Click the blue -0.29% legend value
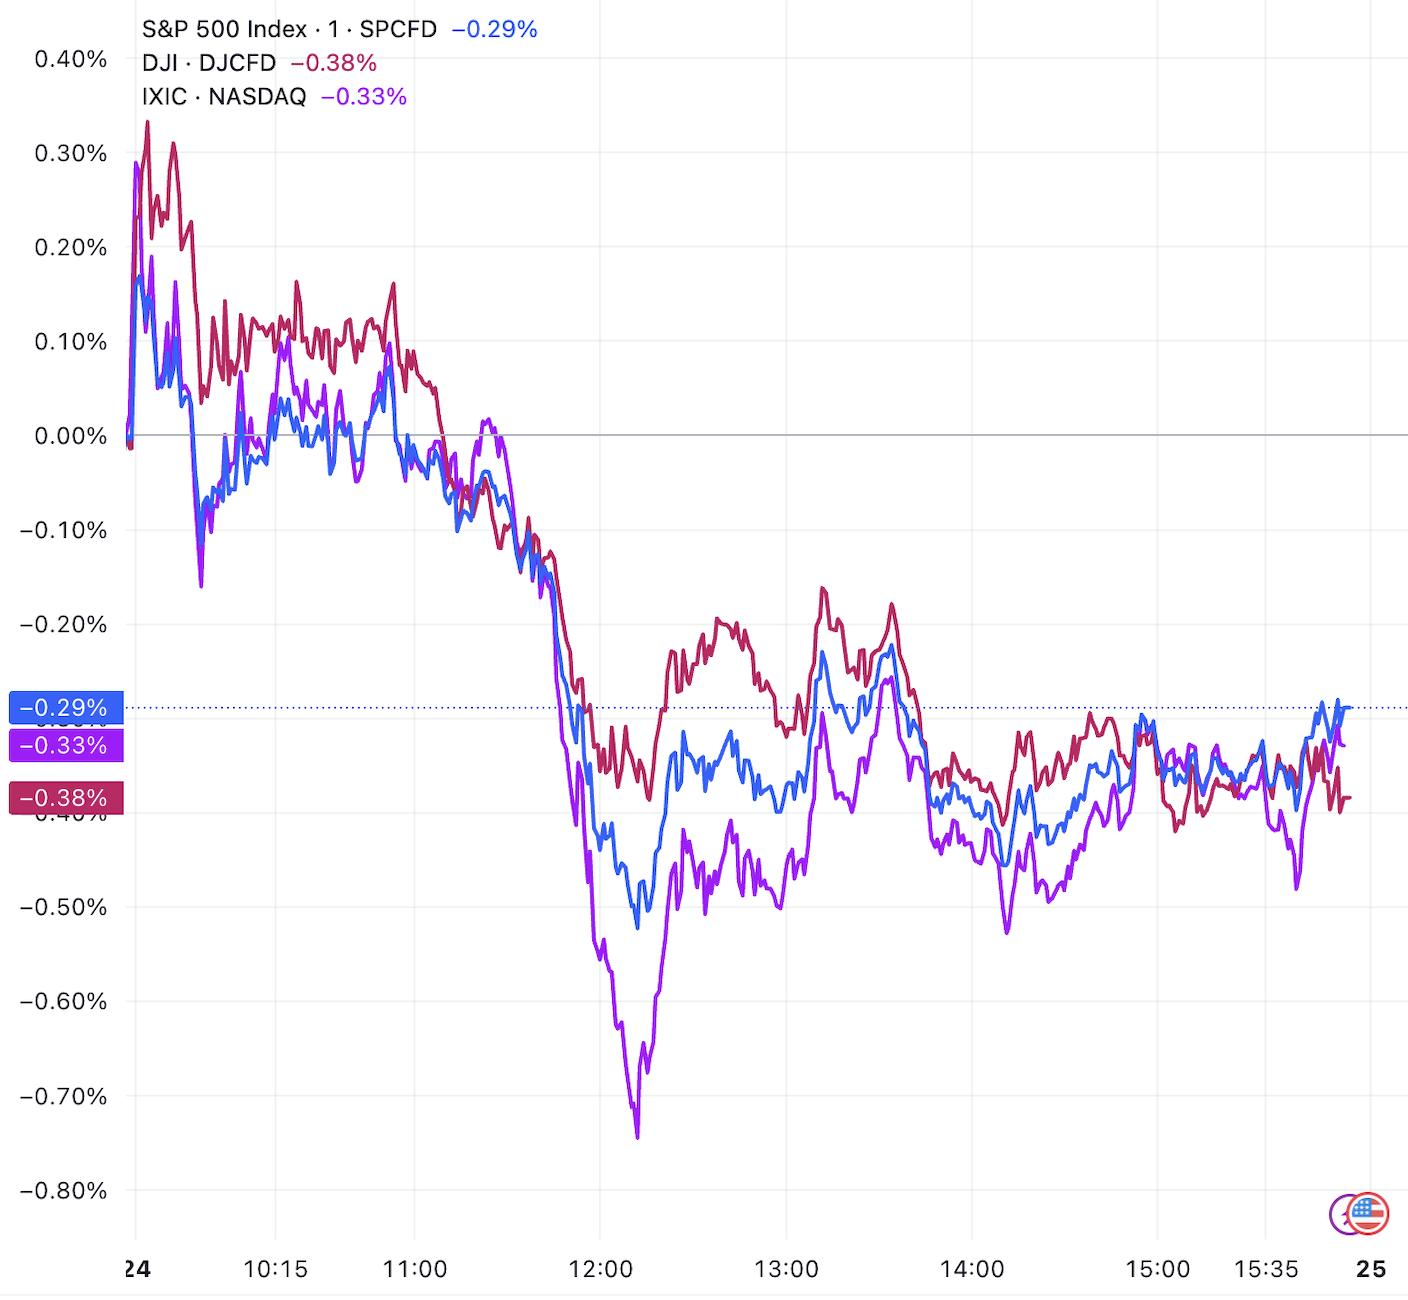The image size is (1408, 1300). 494,29
